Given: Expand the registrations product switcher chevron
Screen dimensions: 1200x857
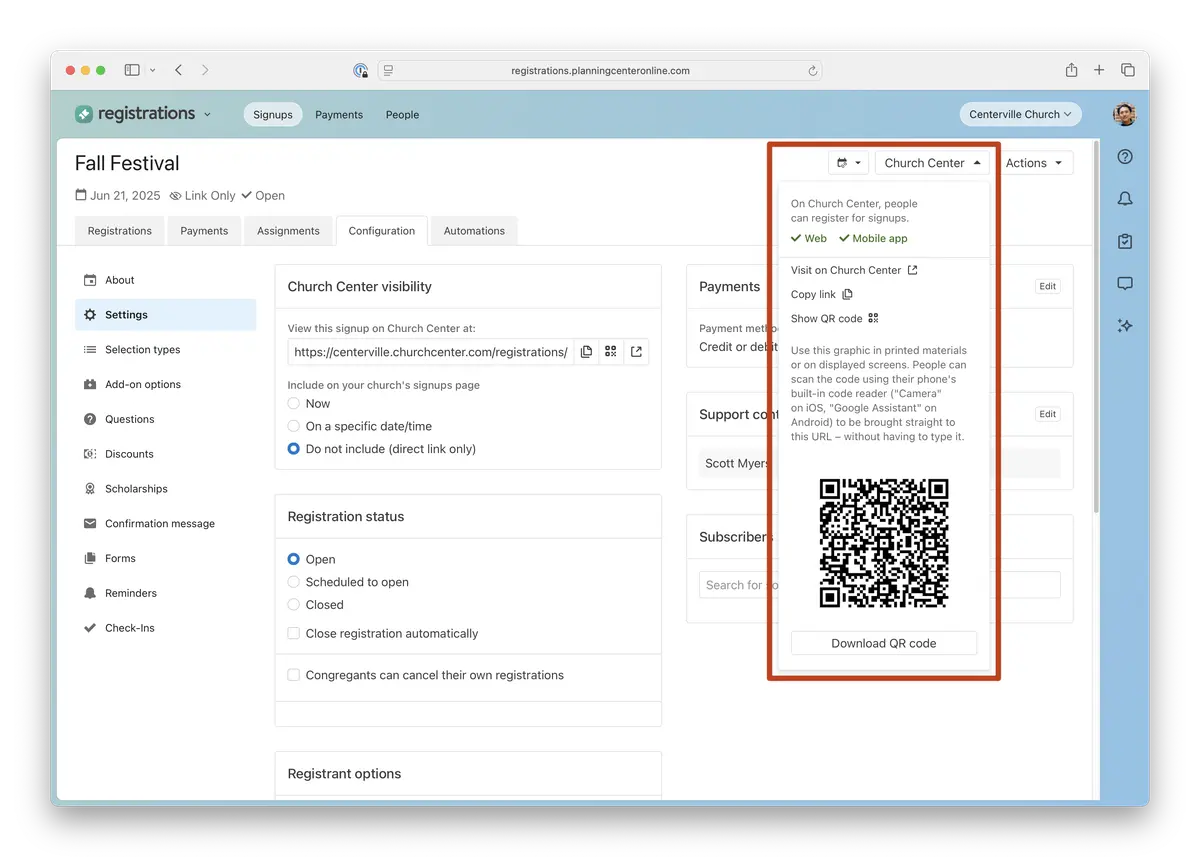Looking at the screenshot, I should pyautogui.click(x=208, y=115).
